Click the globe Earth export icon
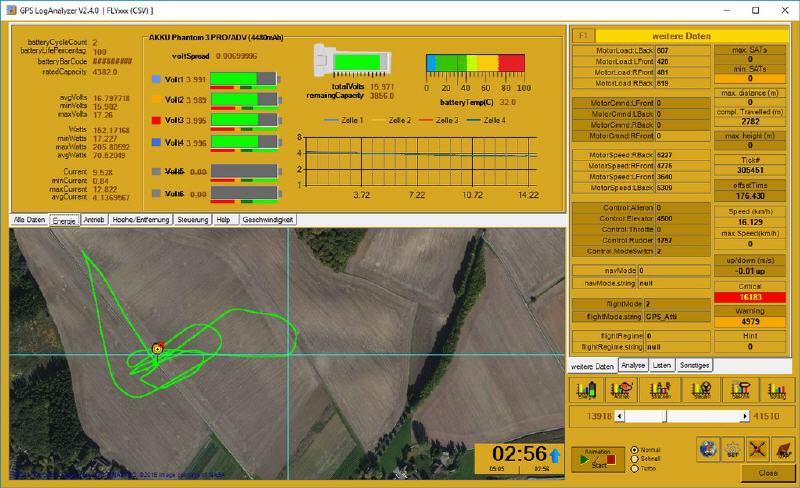 click(708, 449)
